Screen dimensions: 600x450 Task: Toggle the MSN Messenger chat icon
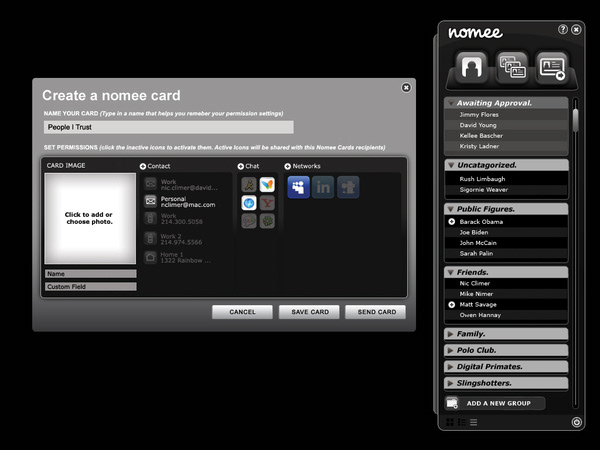click(267, 185)
